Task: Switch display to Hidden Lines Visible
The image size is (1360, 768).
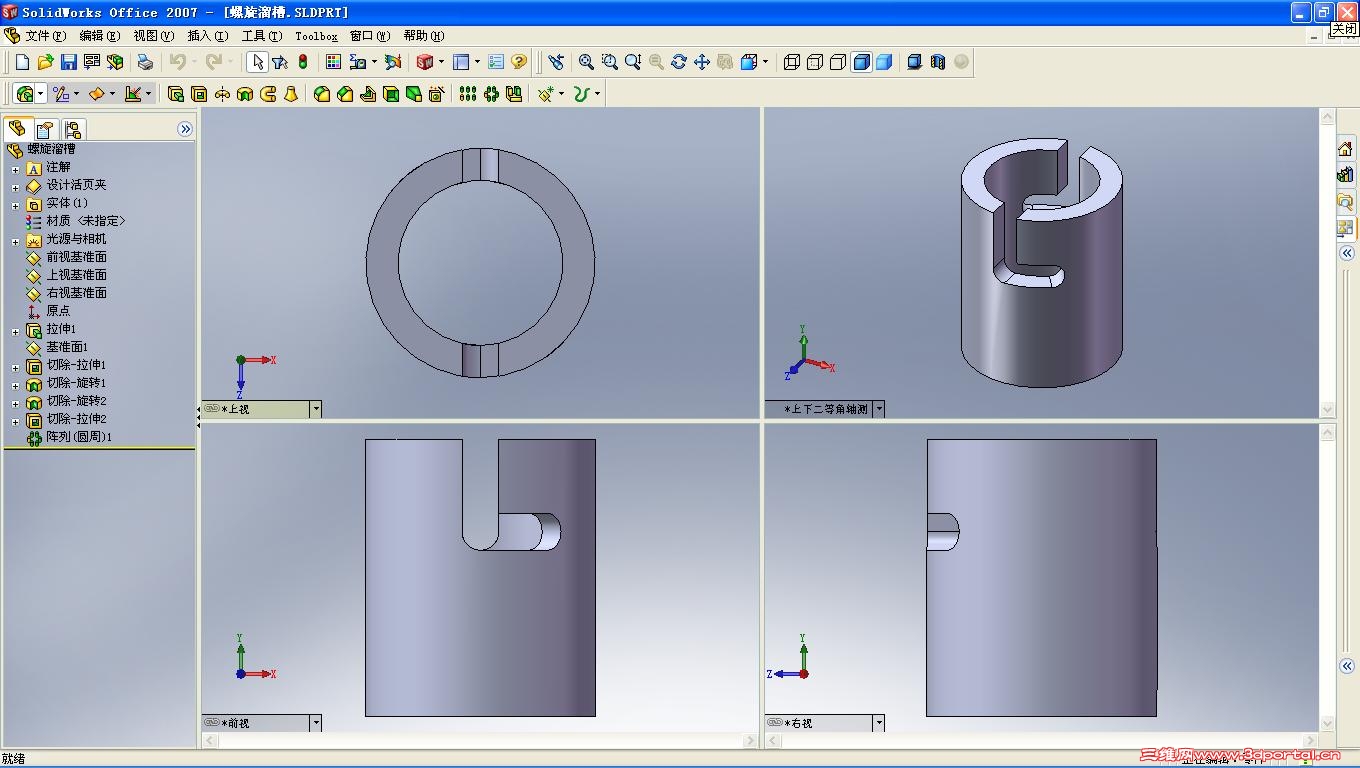Action: point(815,62)
